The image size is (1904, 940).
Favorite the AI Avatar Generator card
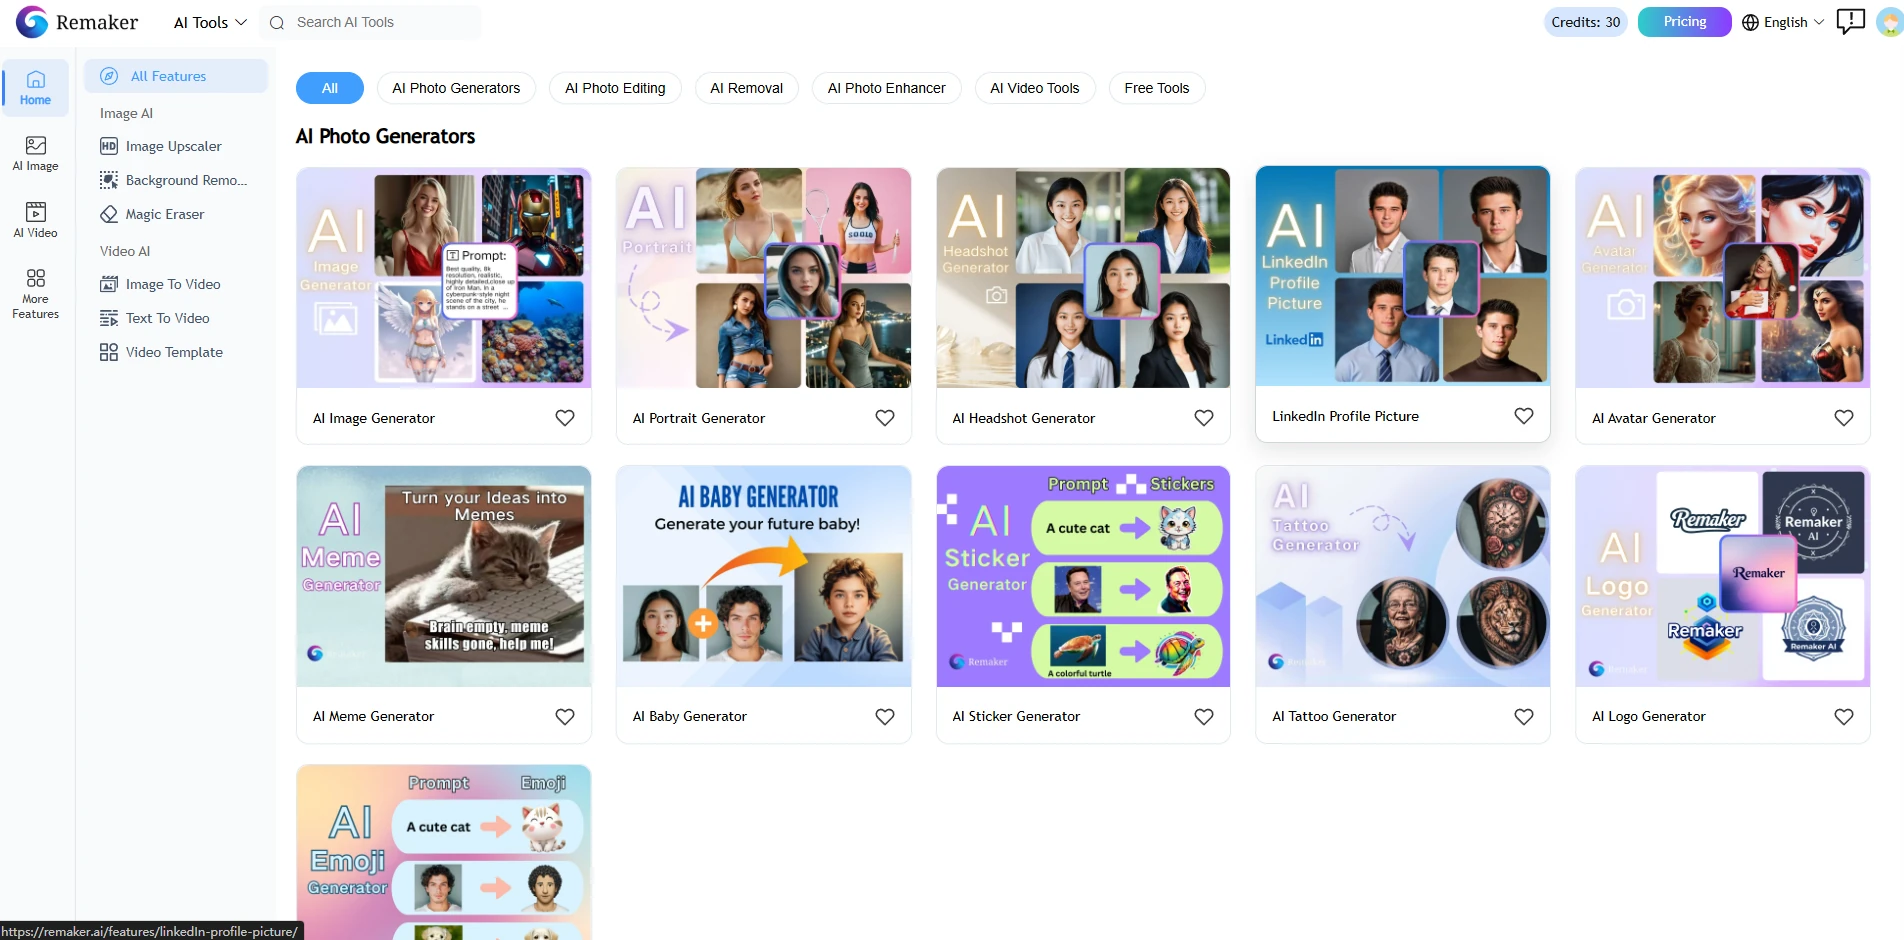1844,418
